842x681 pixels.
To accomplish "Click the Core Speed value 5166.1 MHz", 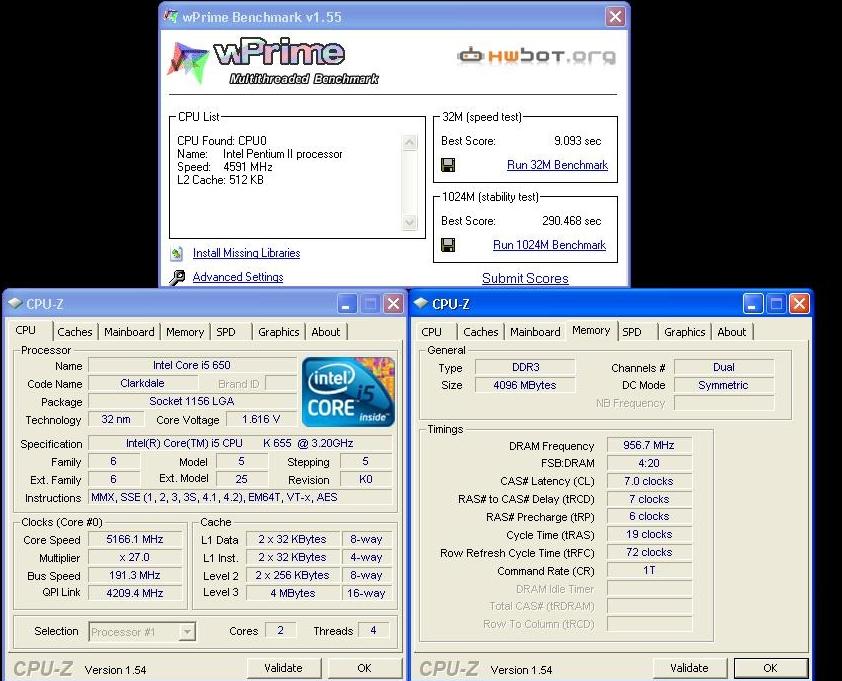I will (135, 539).
